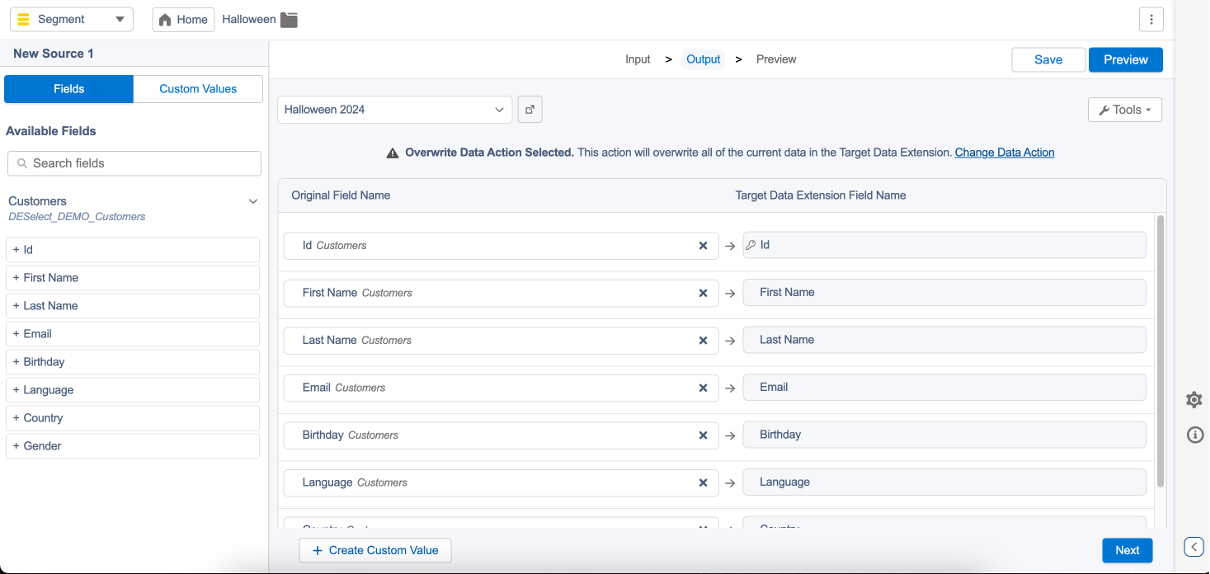This screenshot has height=574, width=1210.
Task: Remove the First Name mapped field
Action: (703, 293)
